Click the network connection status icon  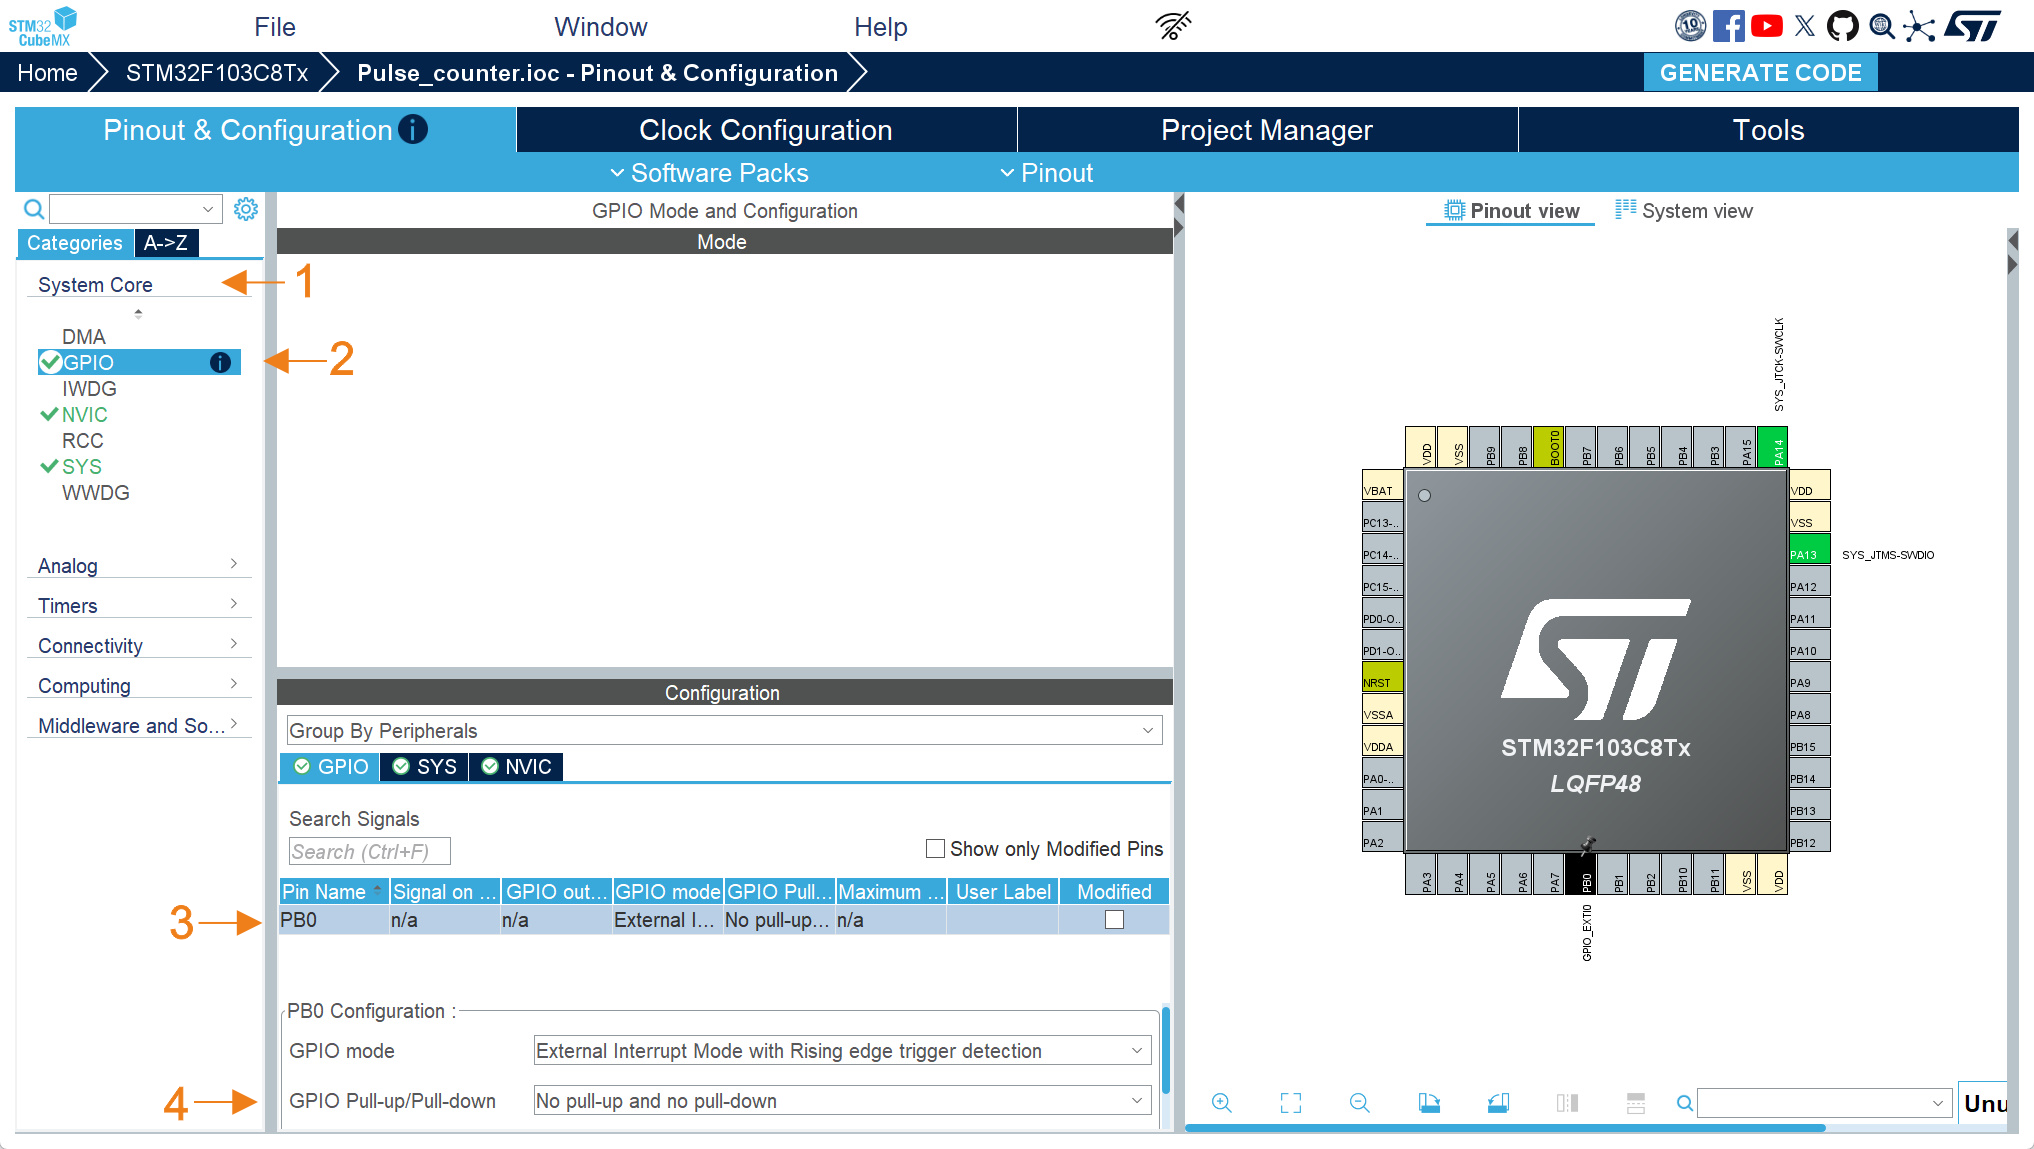coord(1174,26)
